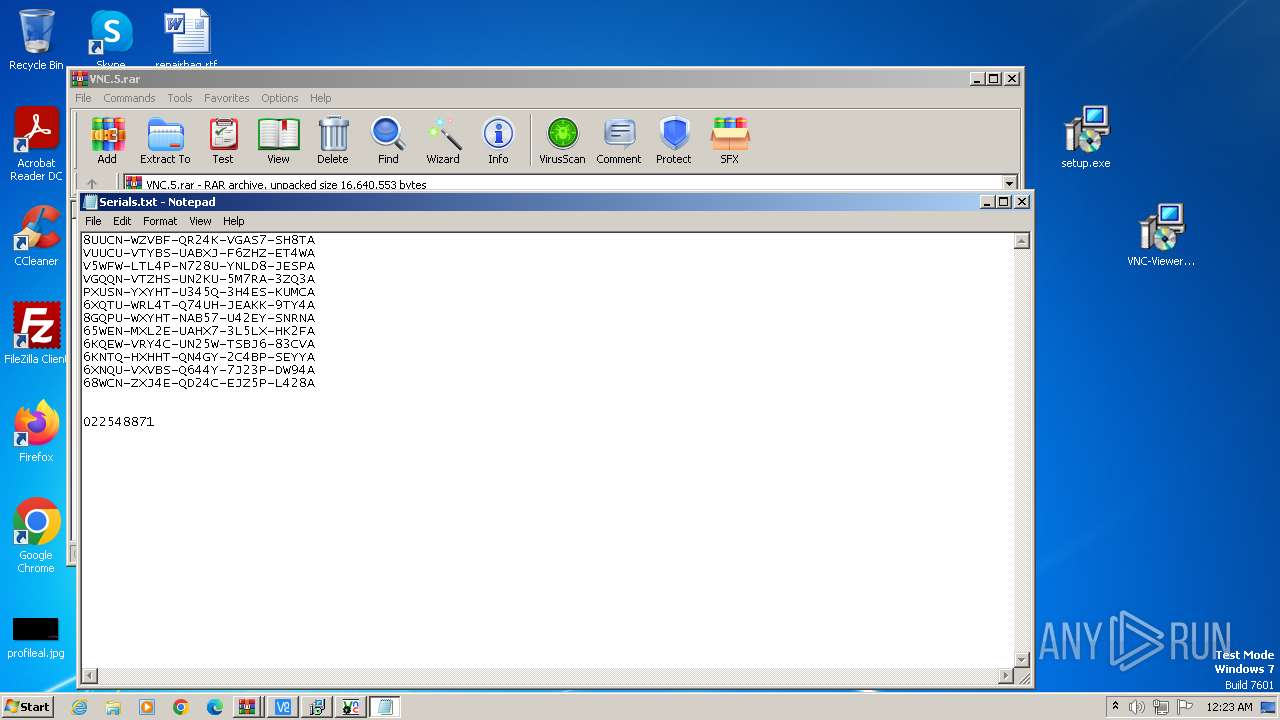Select CCleaner desktop shortcut
The image size is (1280, 720).
(x=36, y=236)
